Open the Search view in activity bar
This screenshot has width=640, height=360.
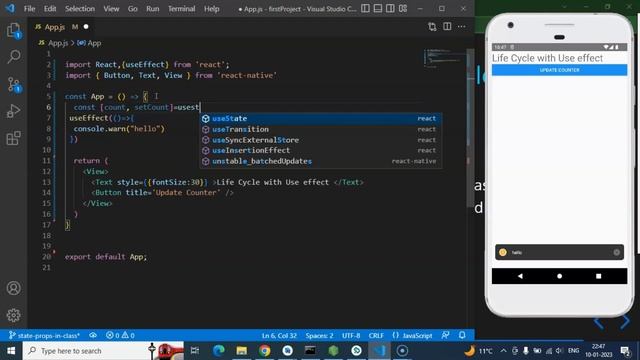coord(13,57)
